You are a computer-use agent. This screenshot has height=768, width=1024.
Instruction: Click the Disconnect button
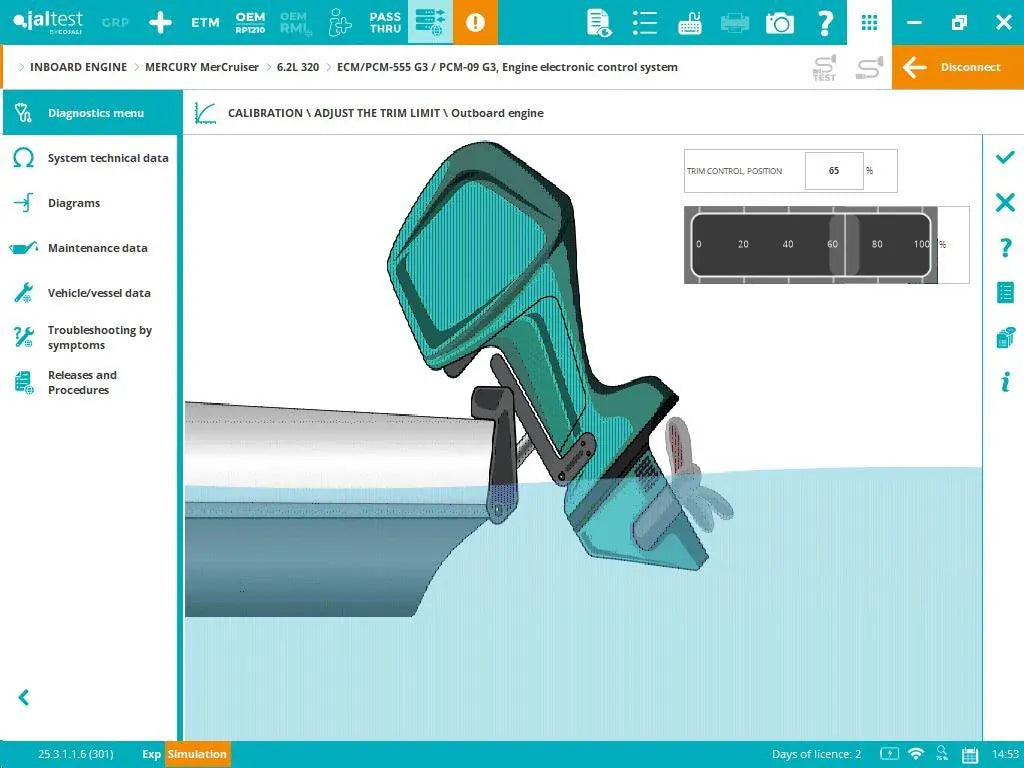pos(957,67)
